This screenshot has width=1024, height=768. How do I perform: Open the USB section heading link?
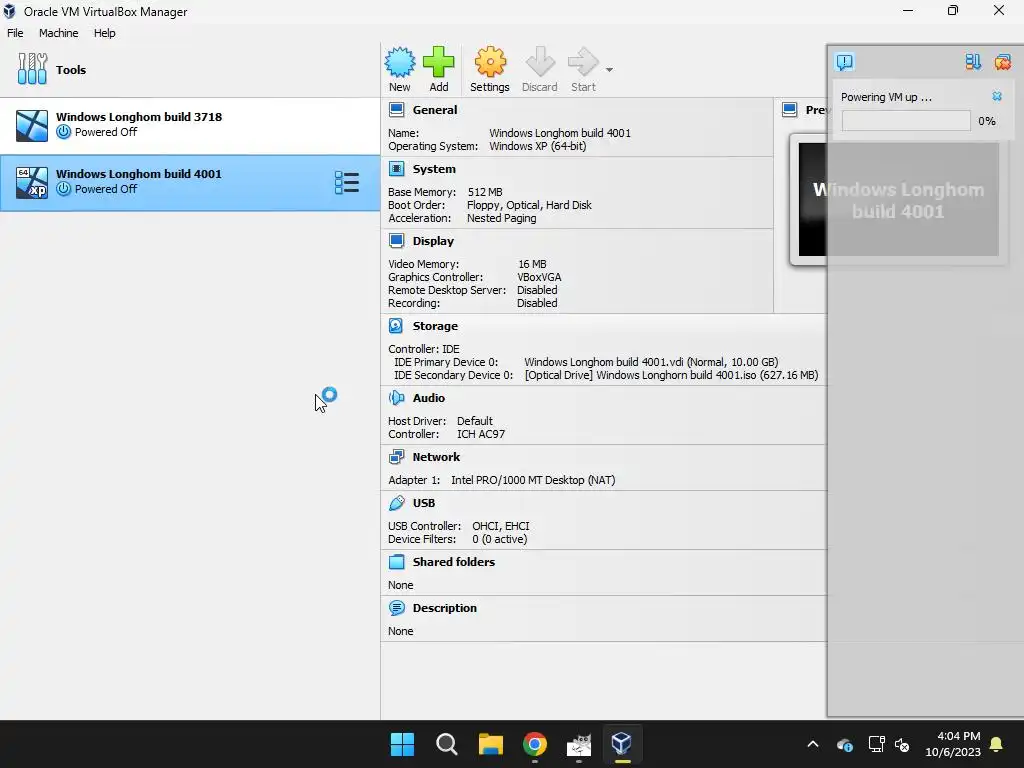tap(424, 503)
